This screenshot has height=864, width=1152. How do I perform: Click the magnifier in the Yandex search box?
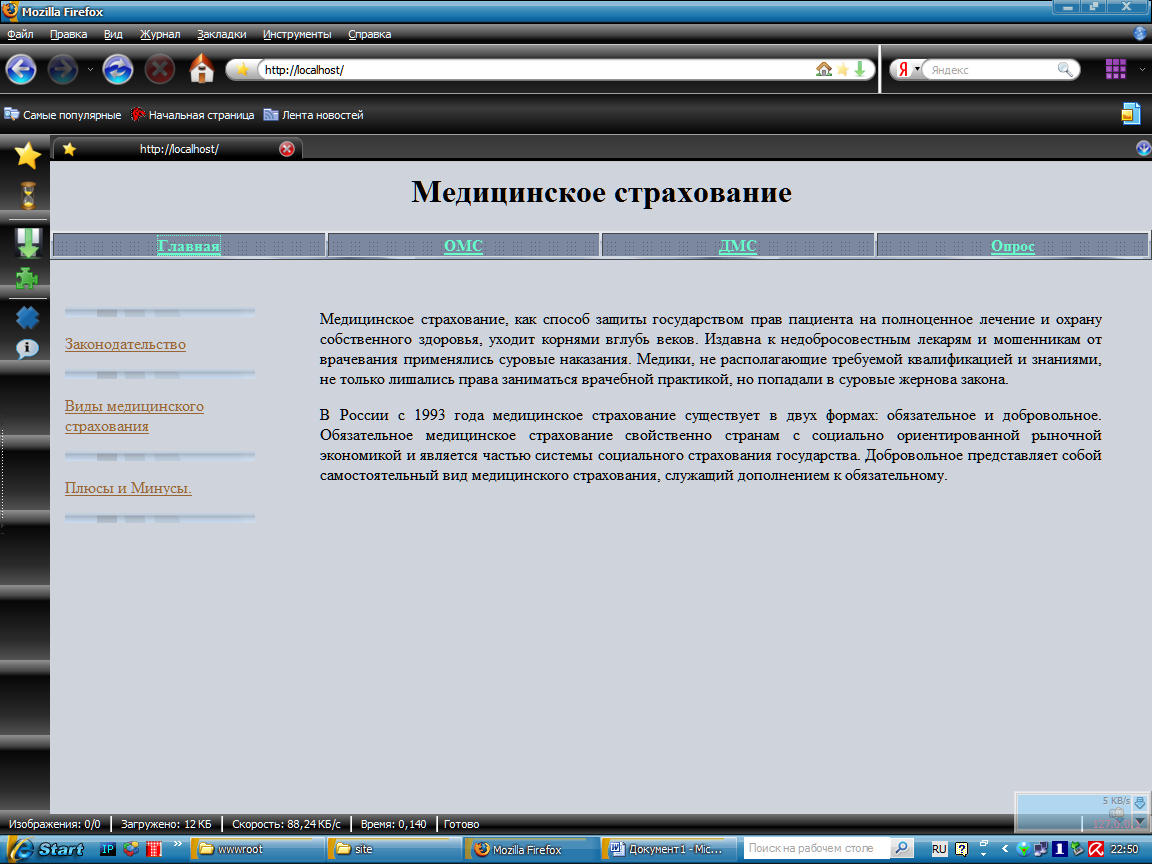tap(1065, 69)
